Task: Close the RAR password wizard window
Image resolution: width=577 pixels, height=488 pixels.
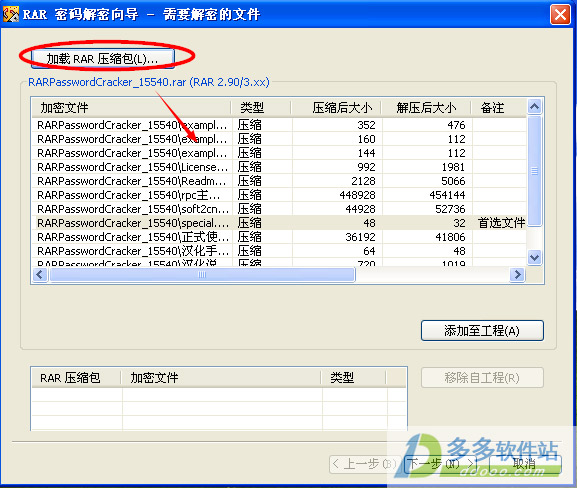Action: tap(560, 15)
